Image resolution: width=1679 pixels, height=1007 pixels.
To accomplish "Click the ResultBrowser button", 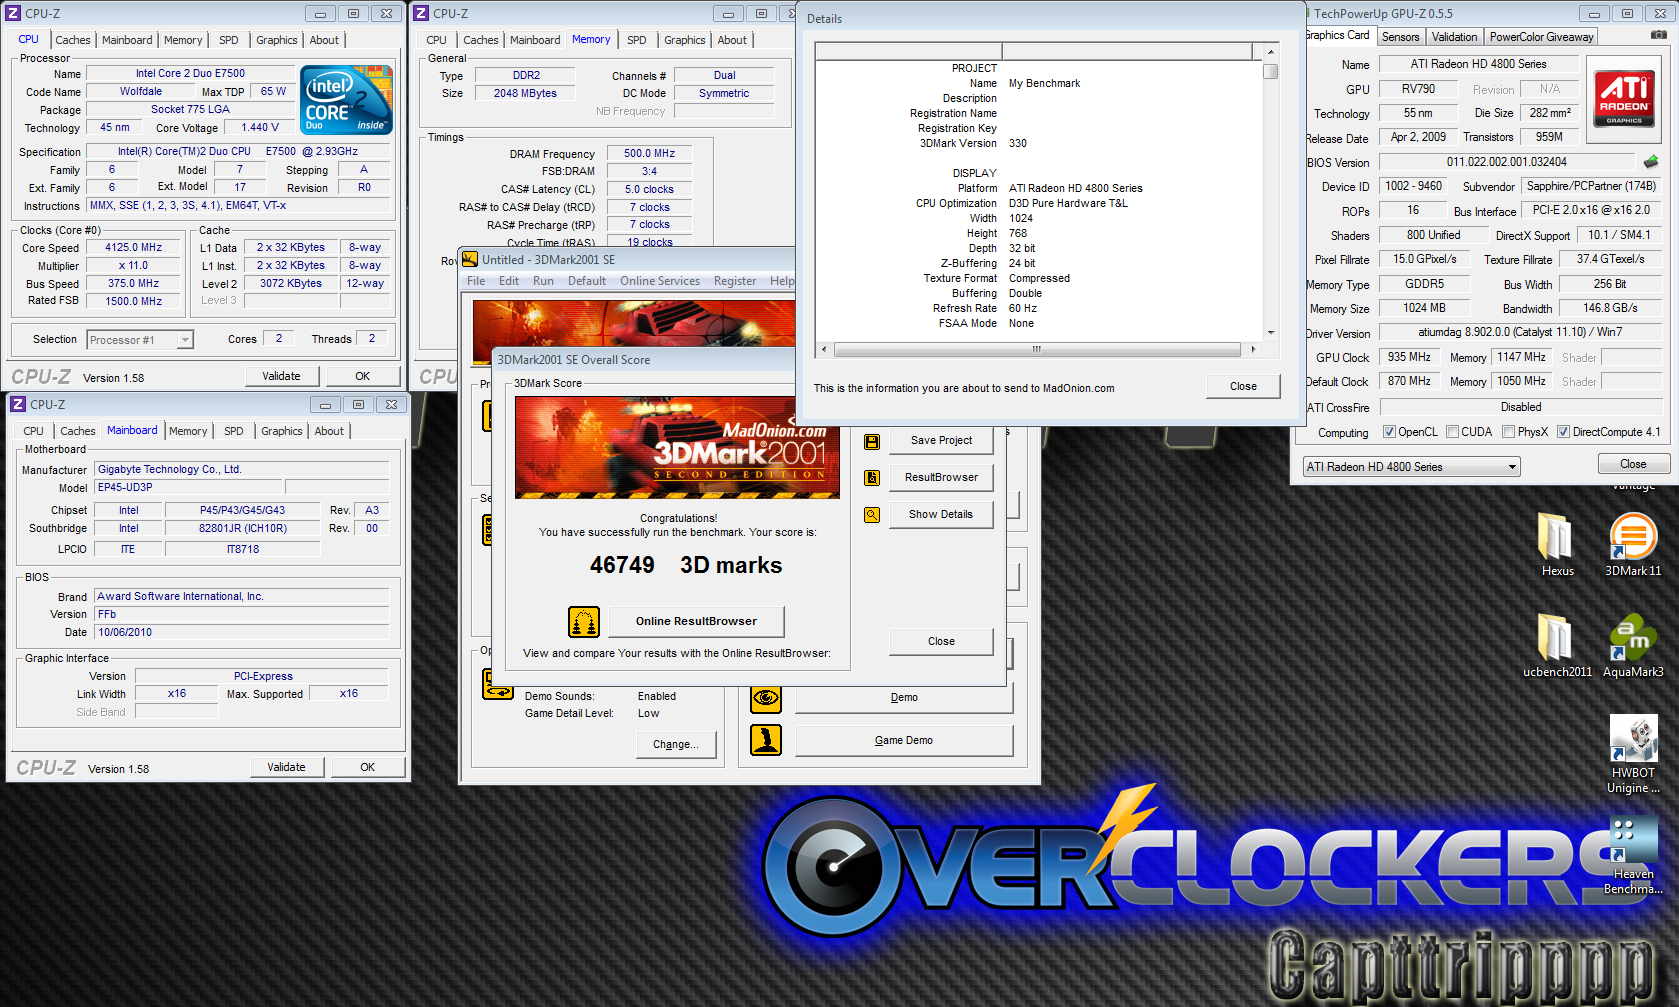I will pyautogui.click(x=941, y=478).
